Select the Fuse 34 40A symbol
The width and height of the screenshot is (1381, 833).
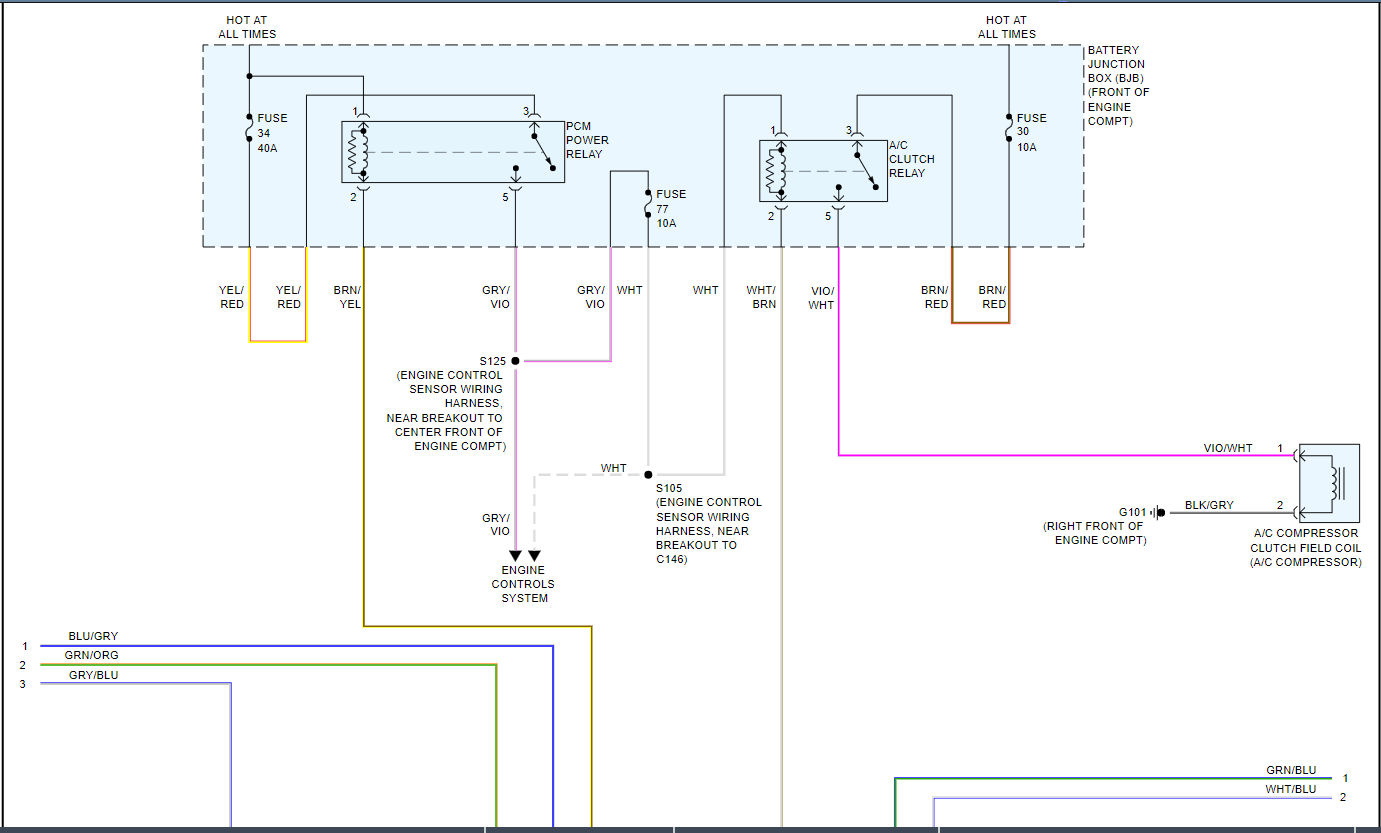point(249,130)
